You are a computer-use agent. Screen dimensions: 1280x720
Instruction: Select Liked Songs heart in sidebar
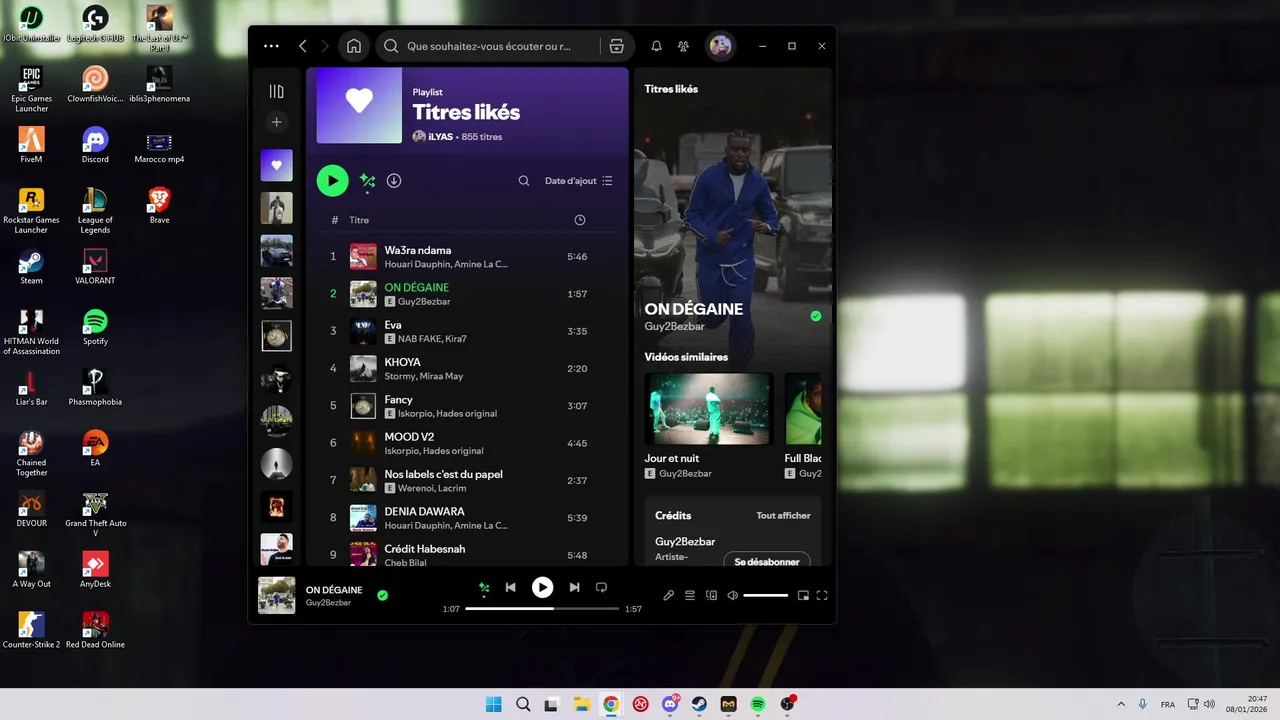[x=277, y=165]
